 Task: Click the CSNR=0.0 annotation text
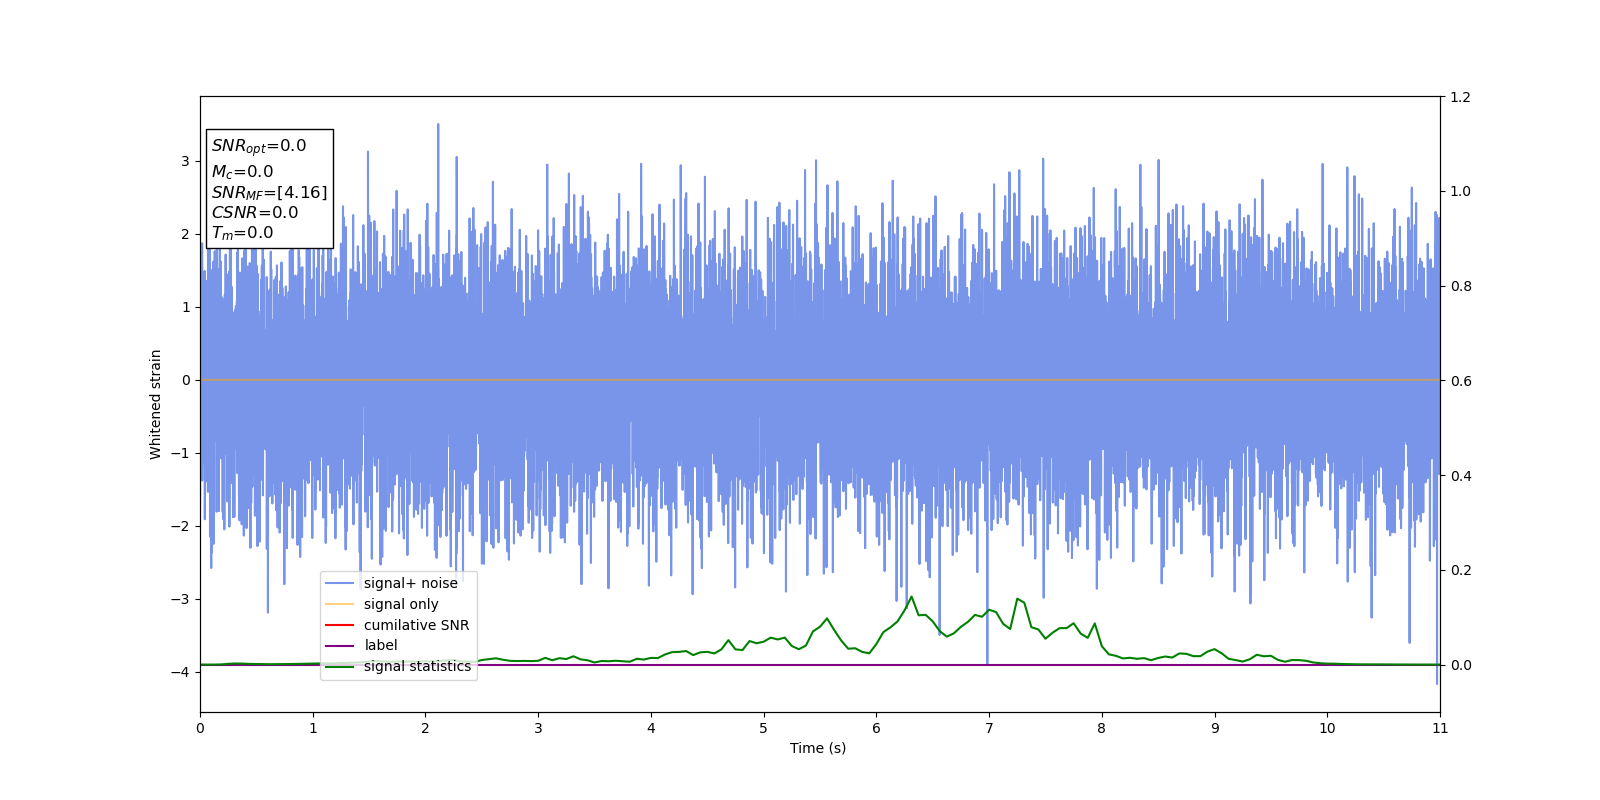[x=255, y=212]
